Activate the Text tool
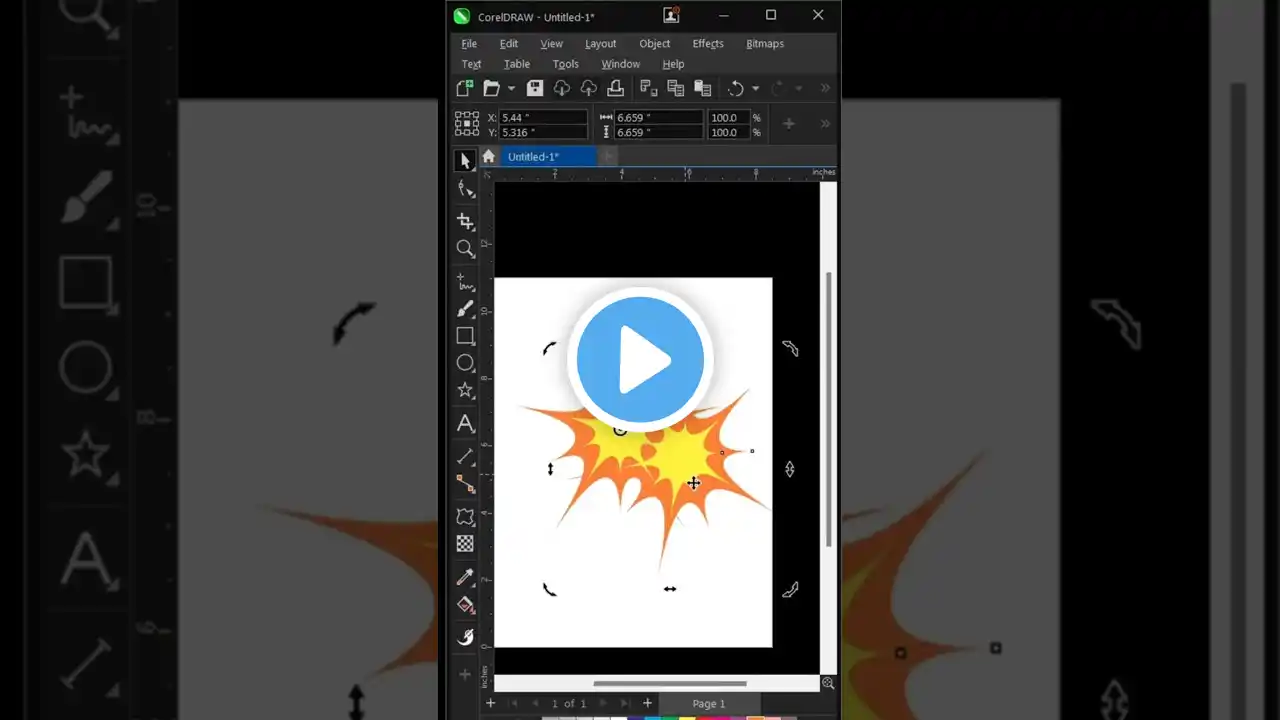The image size is (1280, 720). pyautogui.click(x=465, y=423)
